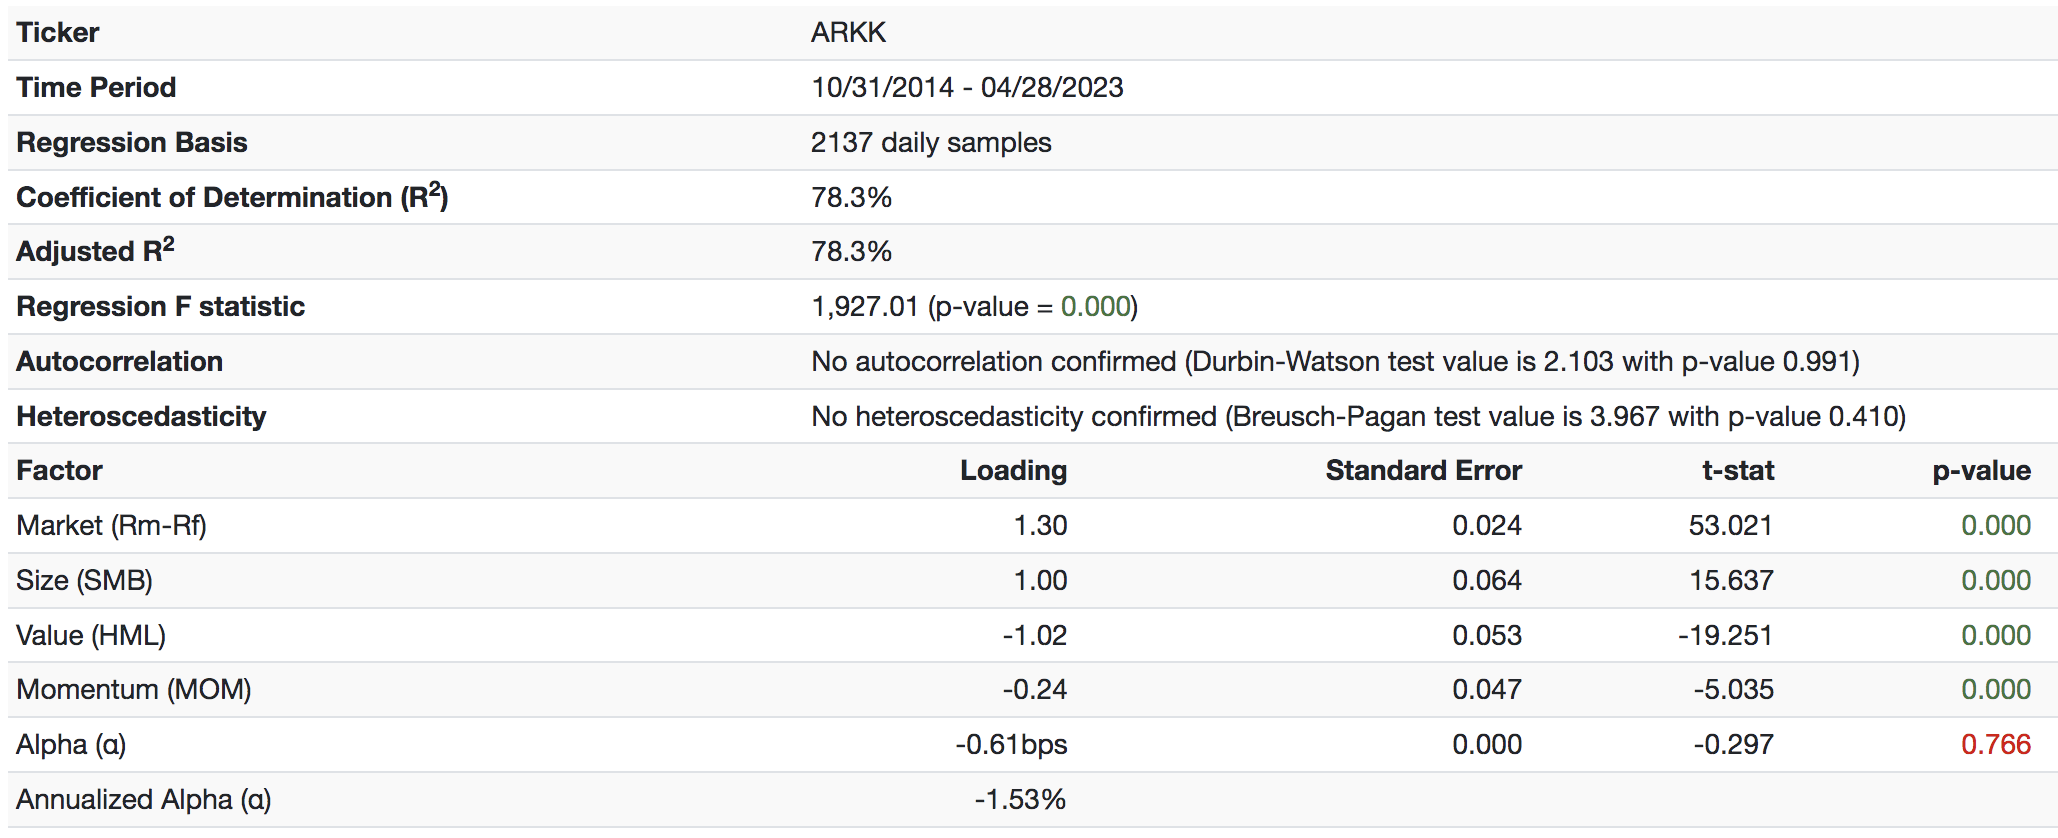2058x838 pixels.
Task: Select the Market loading value 1.30
Action: [1040, 525]
